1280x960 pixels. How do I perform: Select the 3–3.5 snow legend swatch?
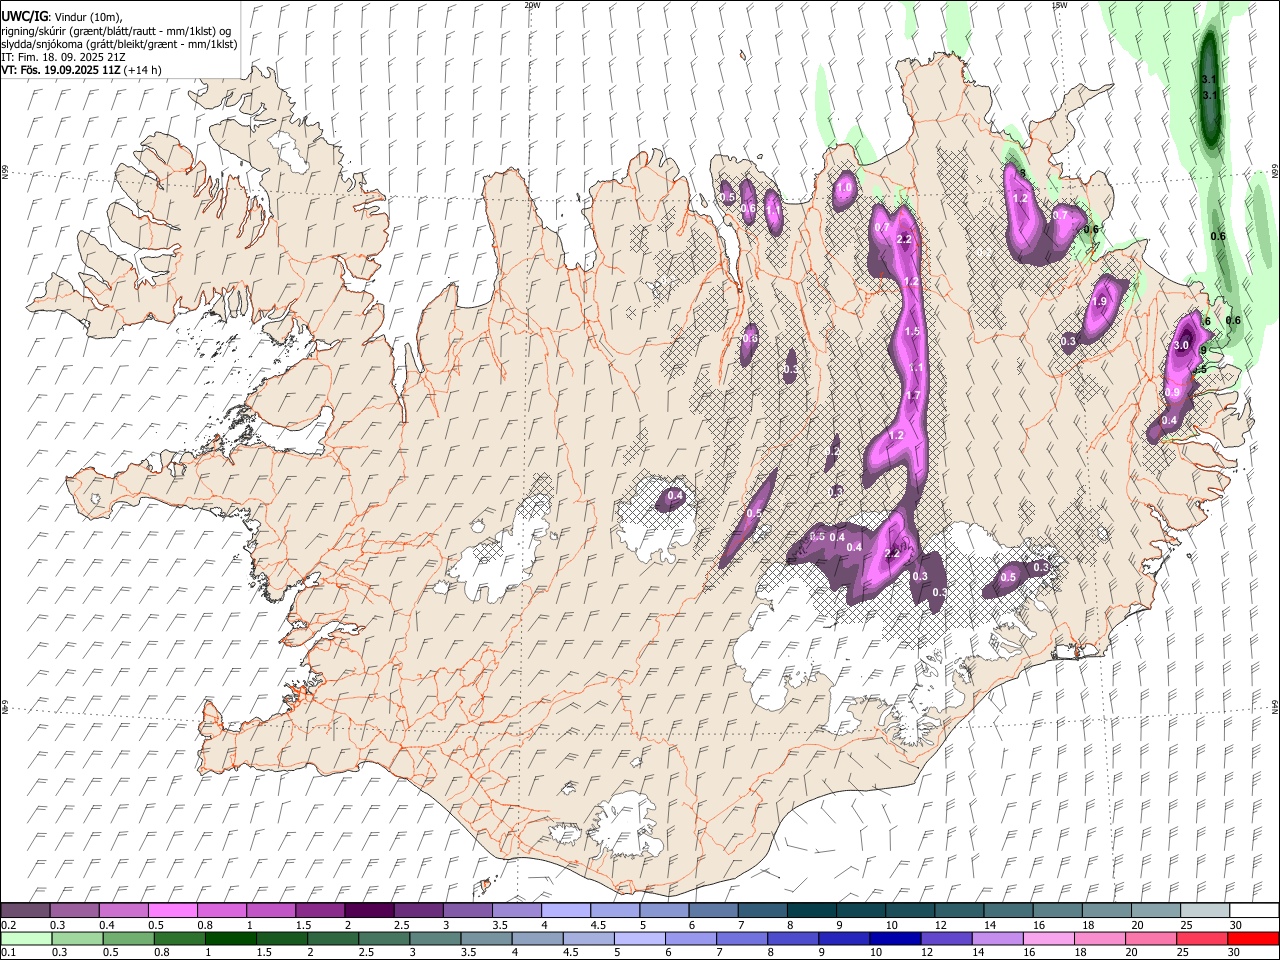[x=466, y=911]
